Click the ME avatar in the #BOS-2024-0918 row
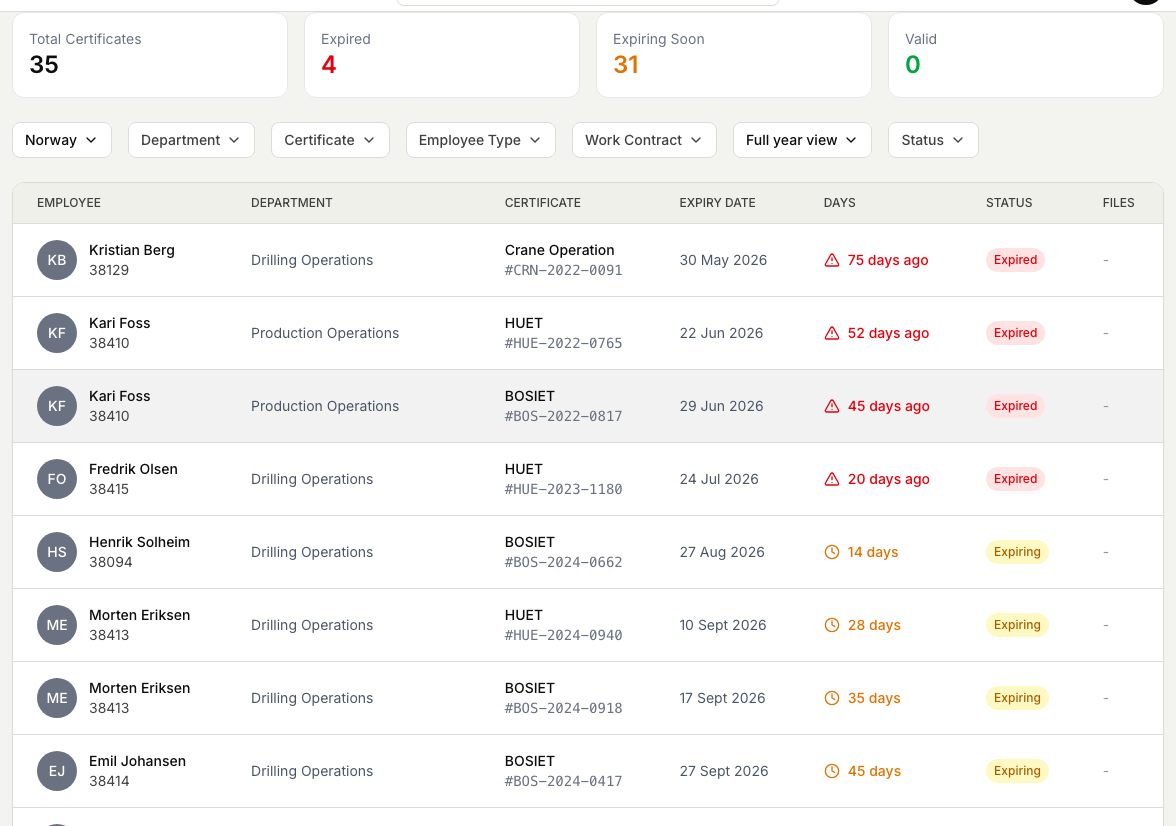Screen dimensions: 1176x826 pos(57,698)
